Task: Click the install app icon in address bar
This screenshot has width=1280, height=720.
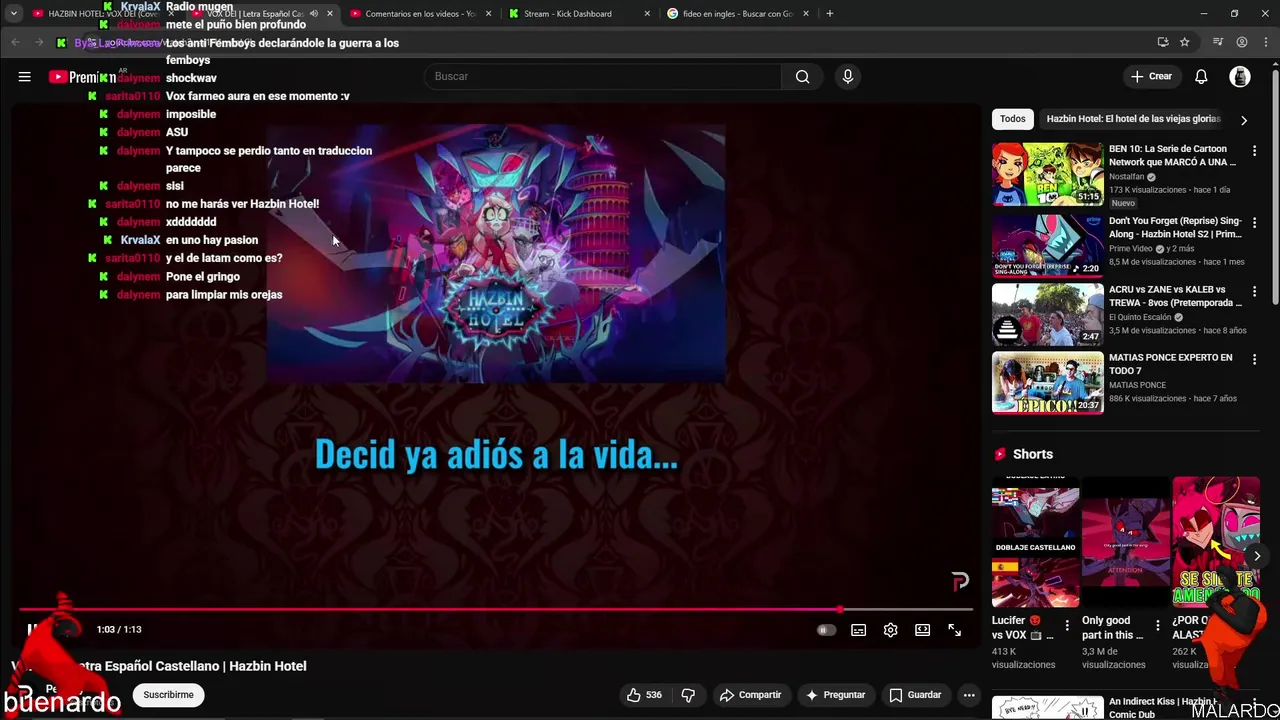Action: tap(1162, 42)
